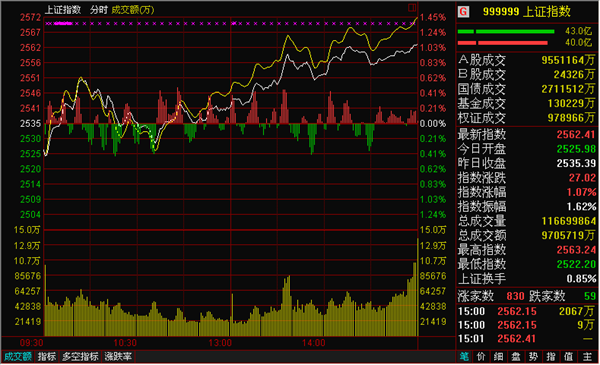This screenshot has width=600, height=365.
Task: Click the red G icon beside 999999
Action: pyautogui.click(x=463, y=11)
